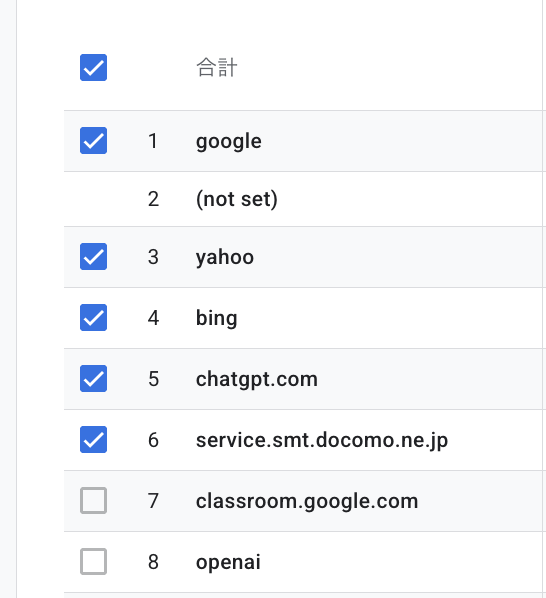Click the 合計 total label
The image size is (546, 598).
[x=217, y=68]
